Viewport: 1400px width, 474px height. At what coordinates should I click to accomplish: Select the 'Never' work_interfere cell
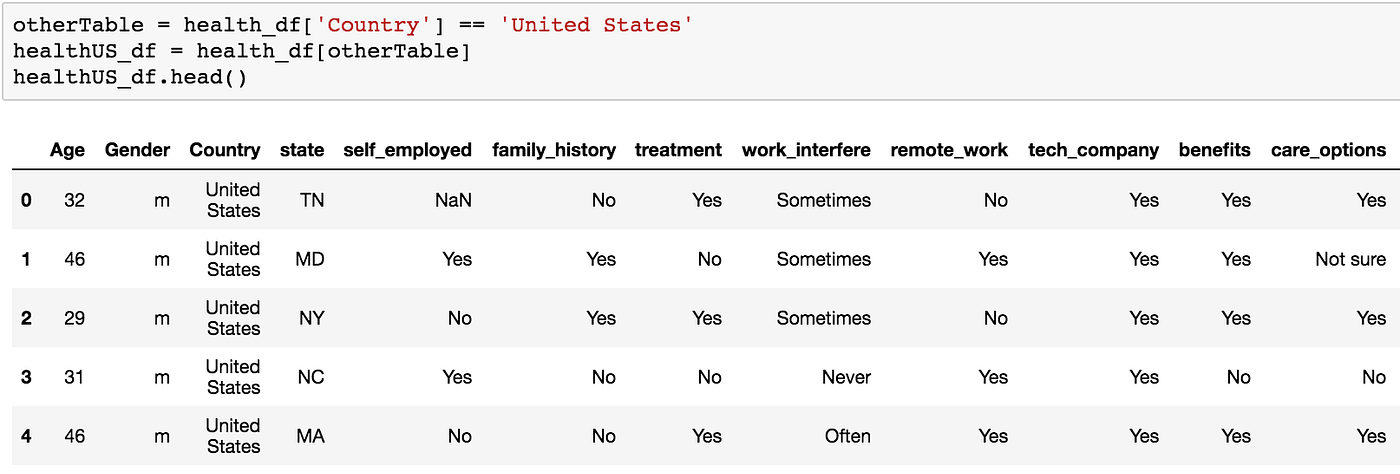tap(846, 377)
